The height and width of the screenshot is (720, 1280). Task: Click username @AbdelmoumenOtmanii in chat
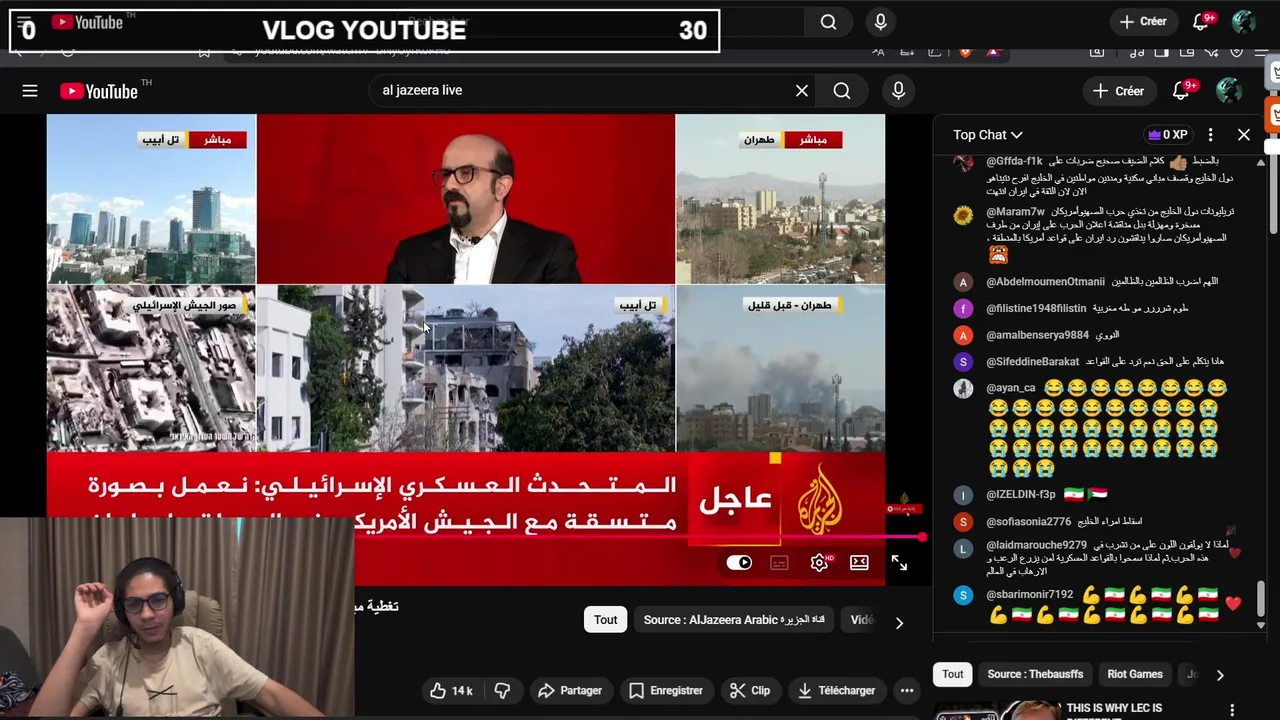(1045, 282)
